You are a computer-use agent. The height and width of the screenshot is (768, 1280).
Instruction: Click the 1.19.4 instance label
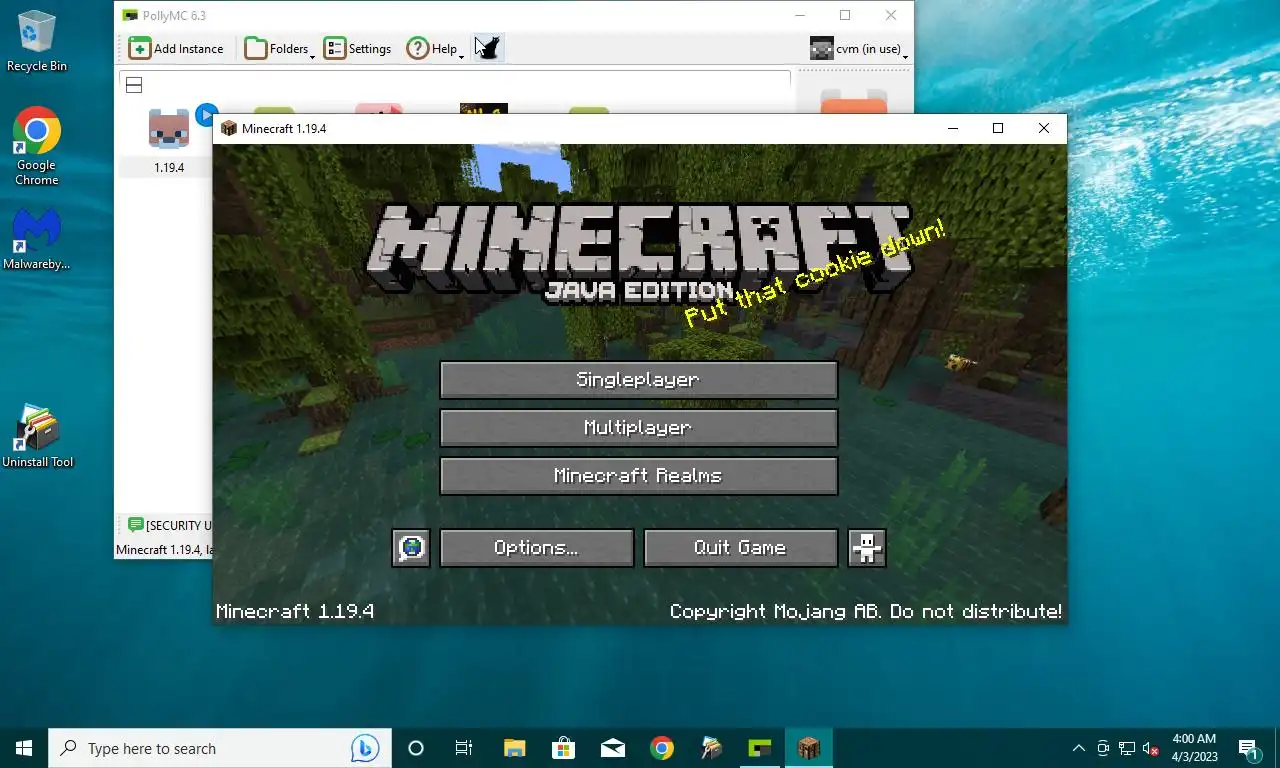click(x=169, y=168)
